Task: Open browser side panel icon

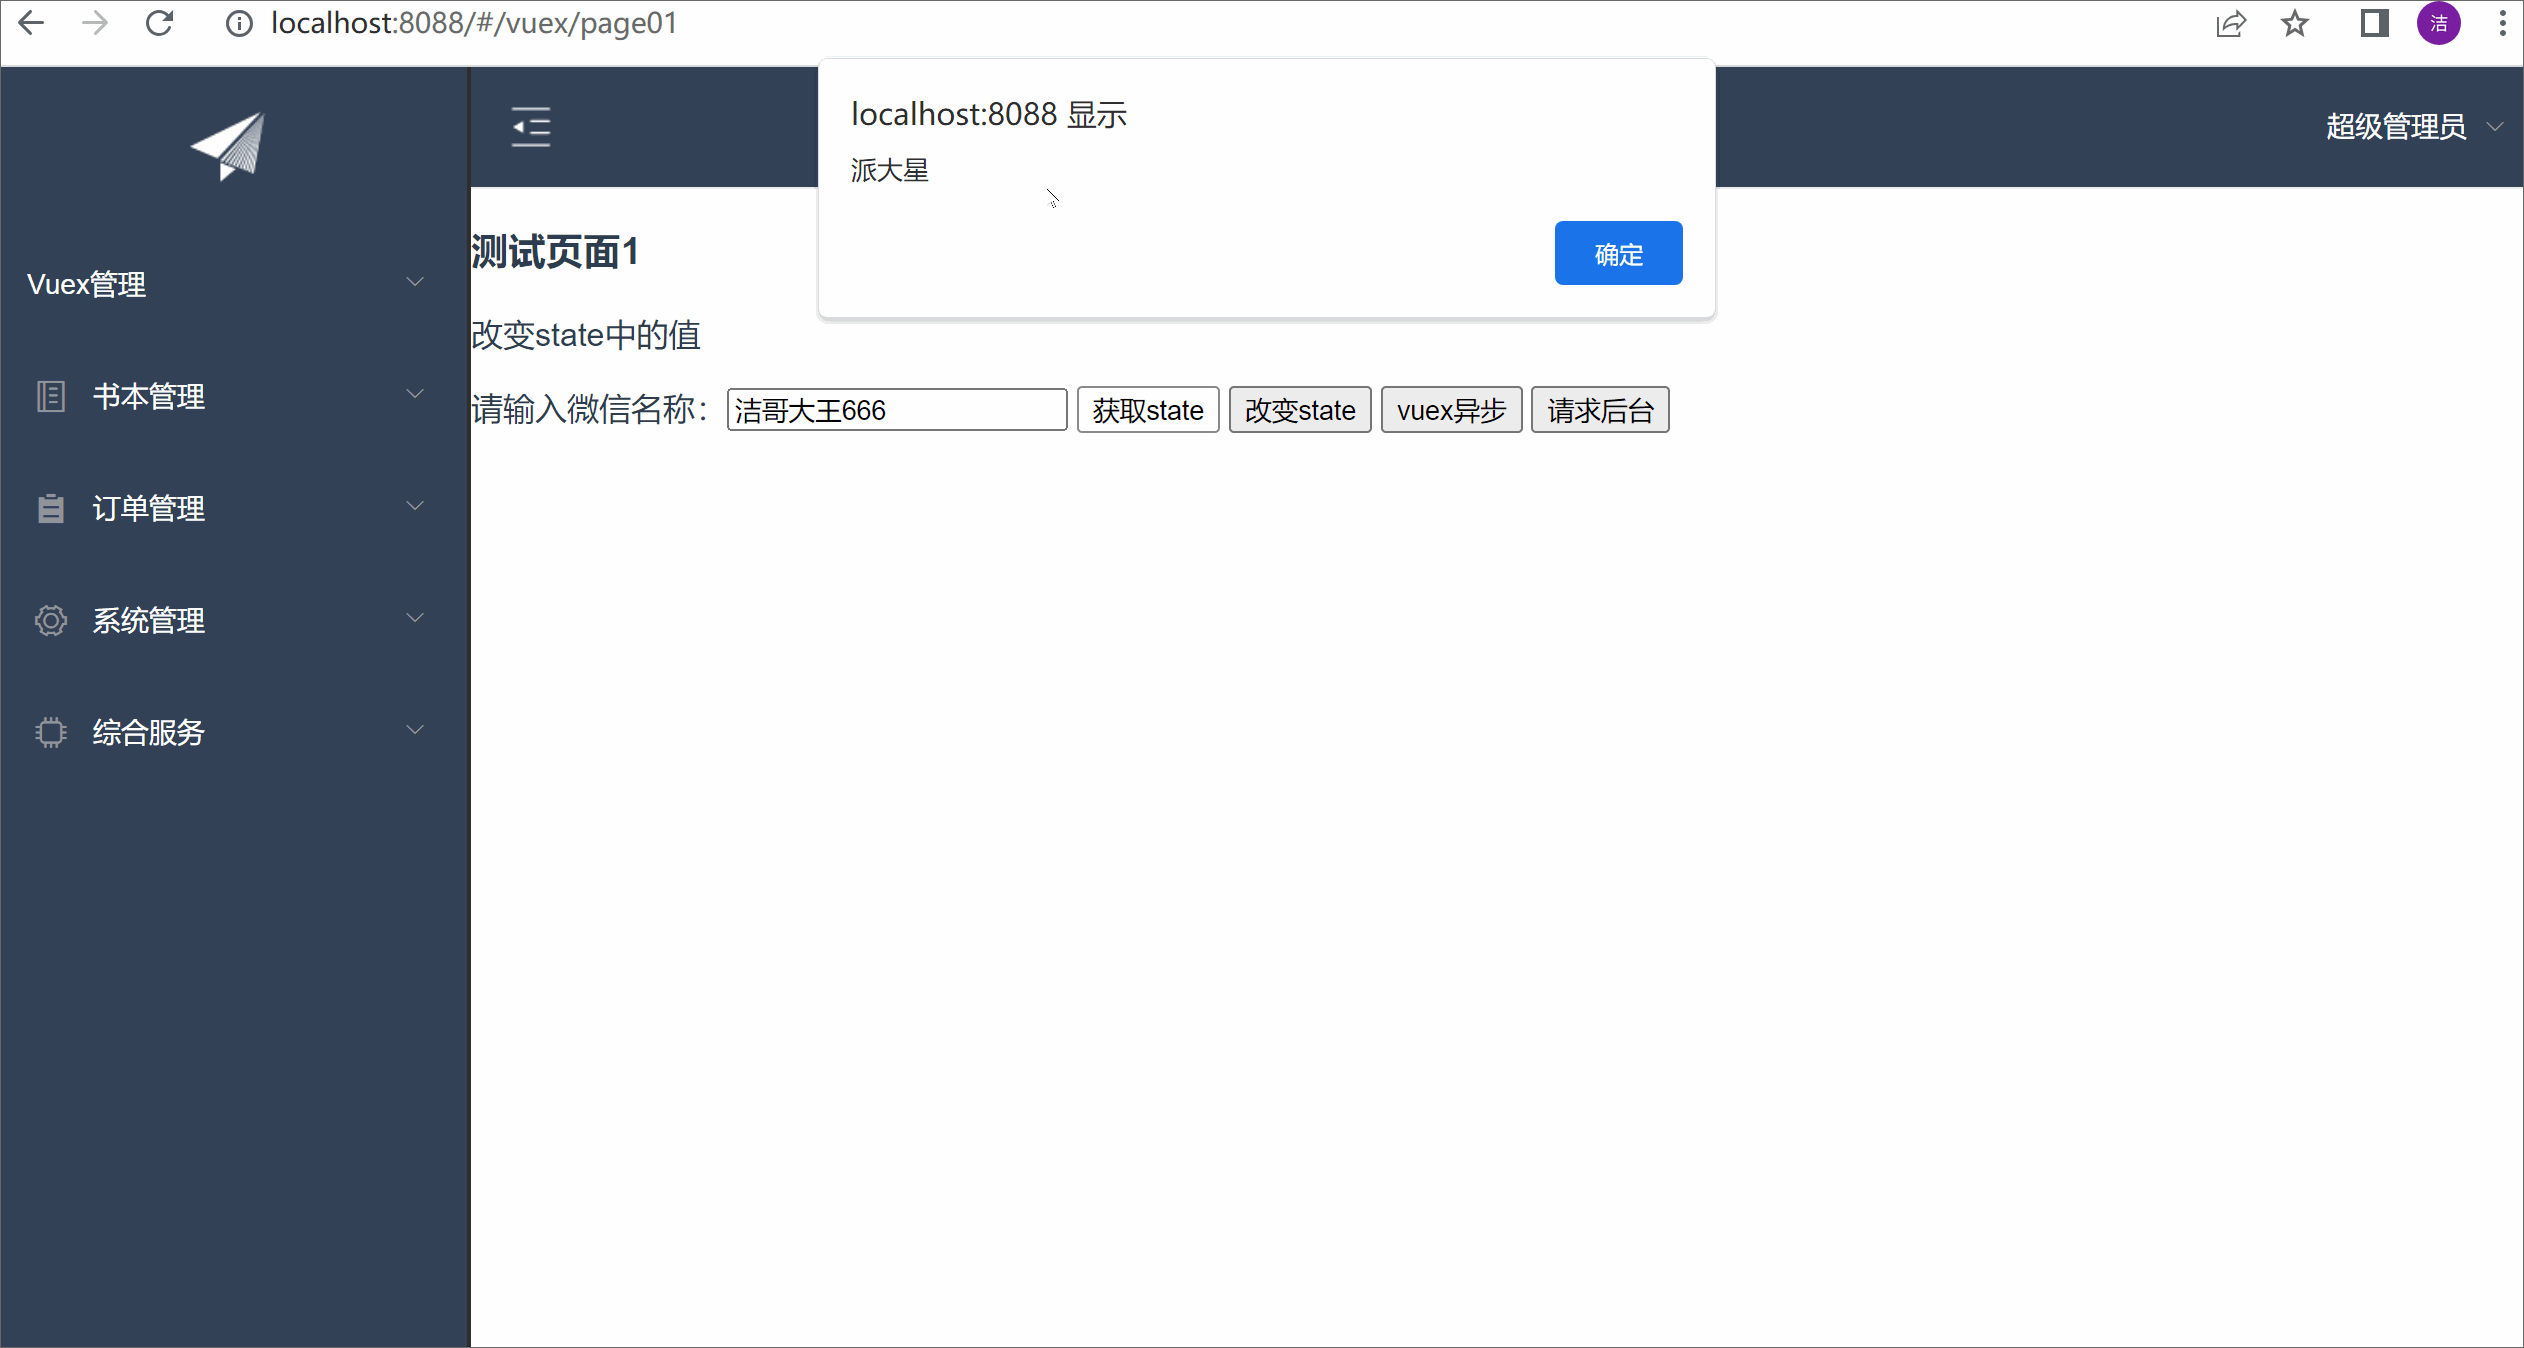Action: pyautogui.click(x=2374, y=23)
